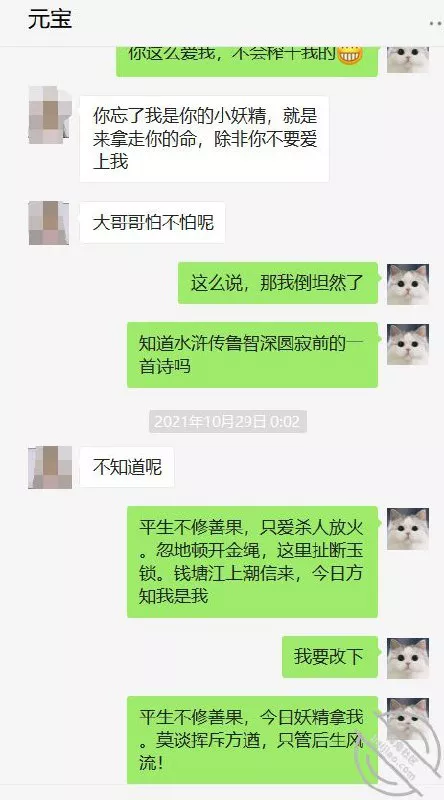Image resolution: width=444 pixels, height=800 pixels.
Task: Click the grinning emoji in top message
Action: coord(350,55)
